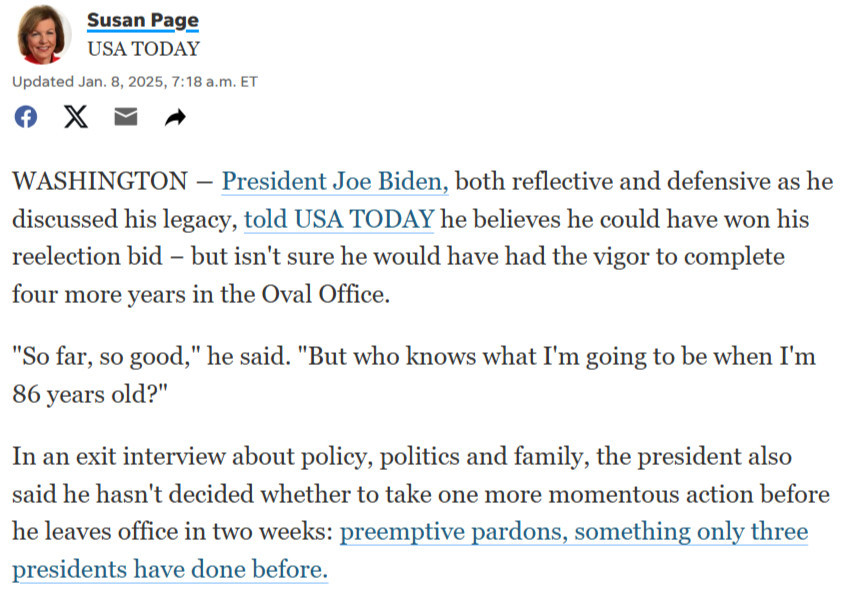Open Susan Page's author profile link
864x590 pixels.
[x=143, y=20]
